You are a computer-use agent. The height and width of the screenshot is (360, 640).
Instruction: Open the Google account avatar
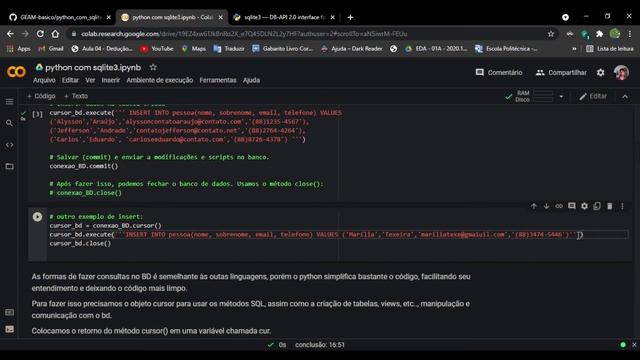pyautogui.click(x=621, y=73)
